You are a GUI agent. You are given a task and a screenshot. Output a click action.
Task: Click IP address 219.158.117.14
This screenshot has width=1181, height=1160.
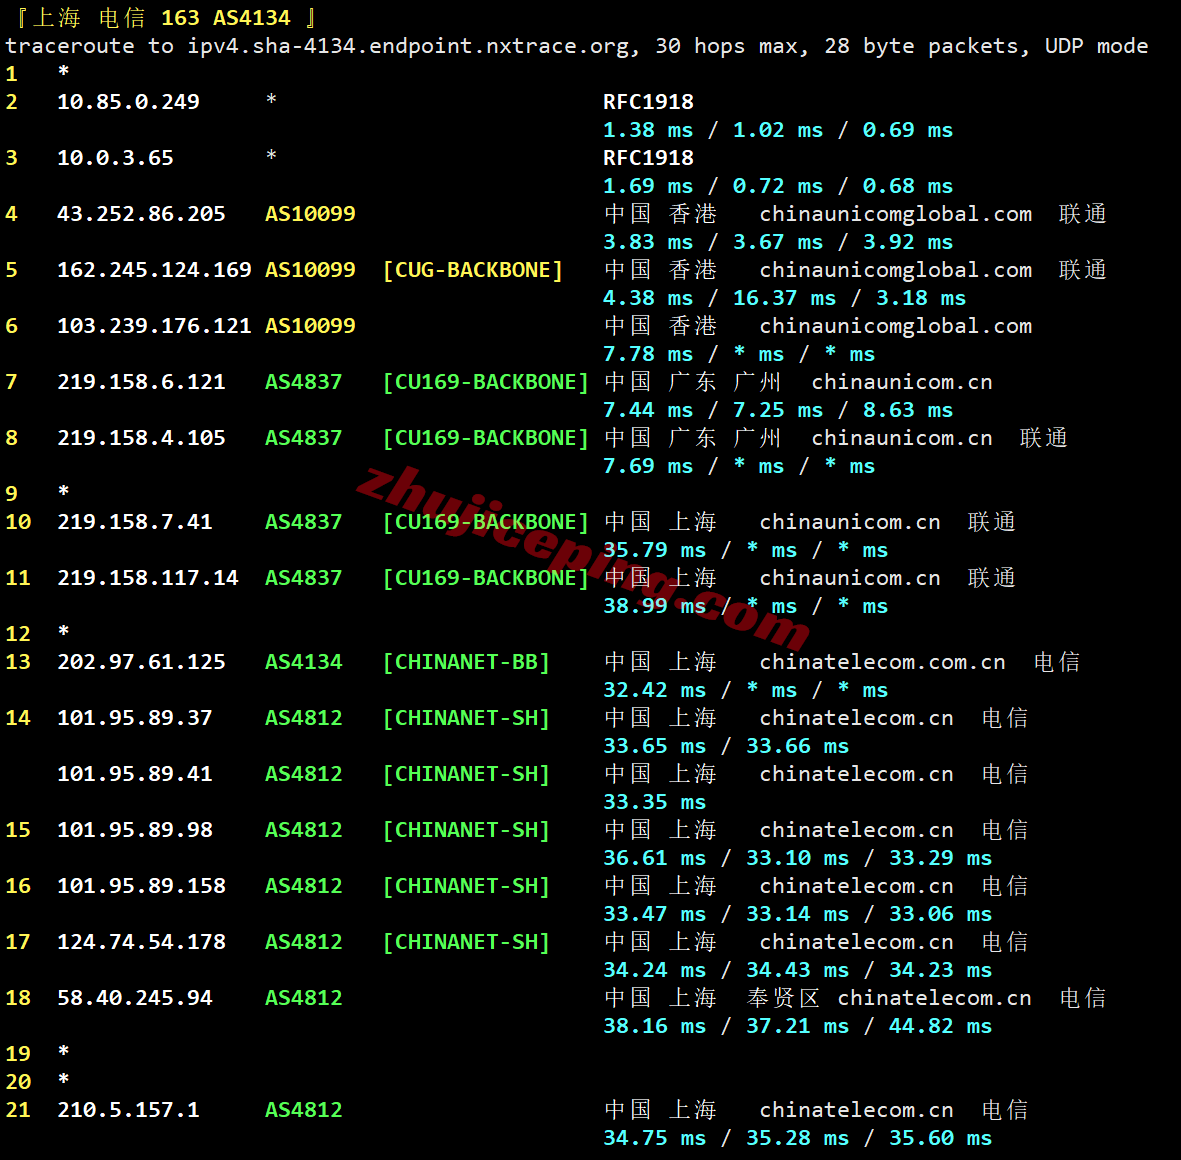[x=148, y=578]
